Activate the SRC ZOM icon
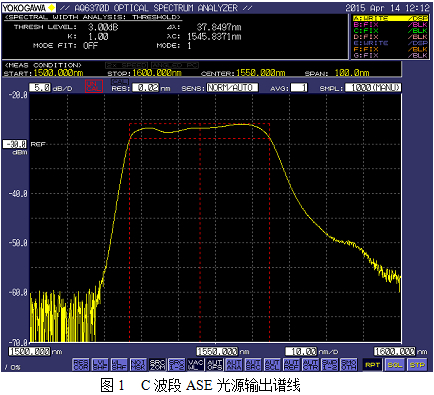Image resolution: width=434 pixels, height=395 pixels. pyautogui.click(x=157, y=365)
